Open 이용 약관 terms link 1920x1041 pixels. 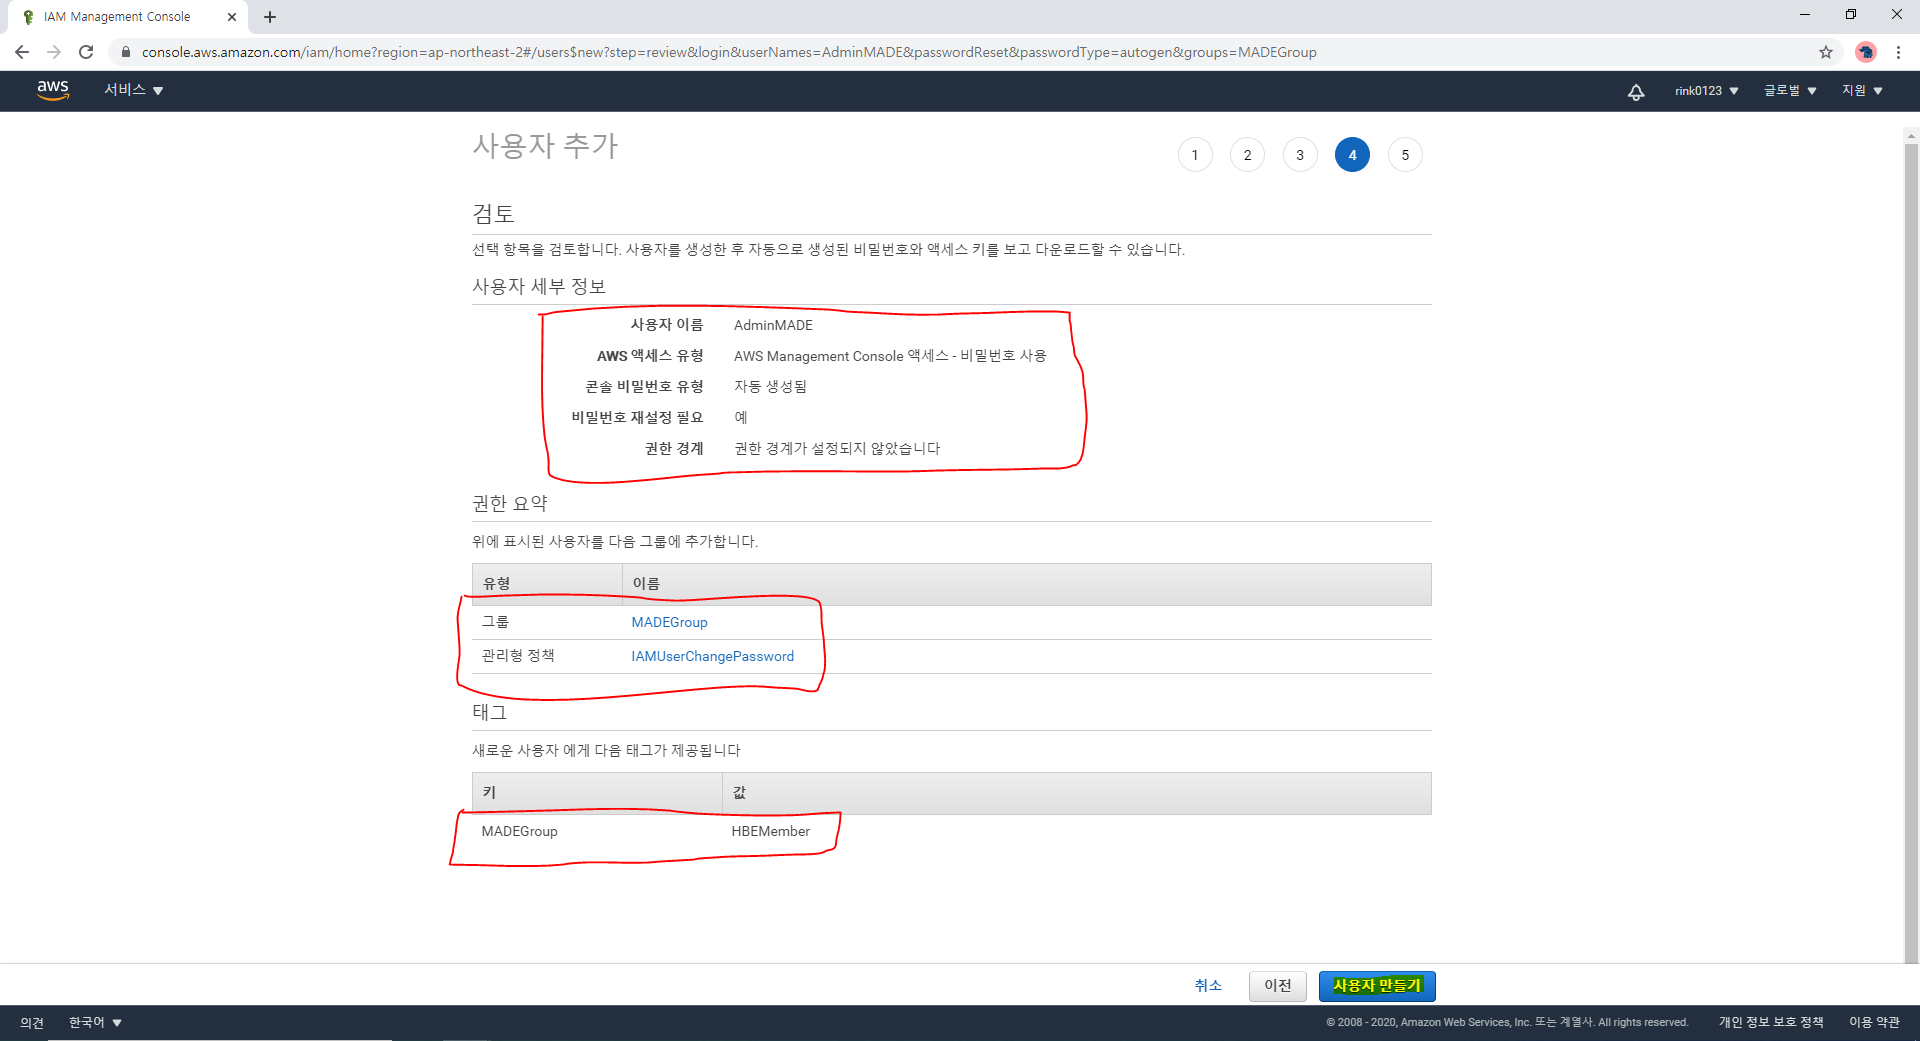(x=1874, y=1022)
